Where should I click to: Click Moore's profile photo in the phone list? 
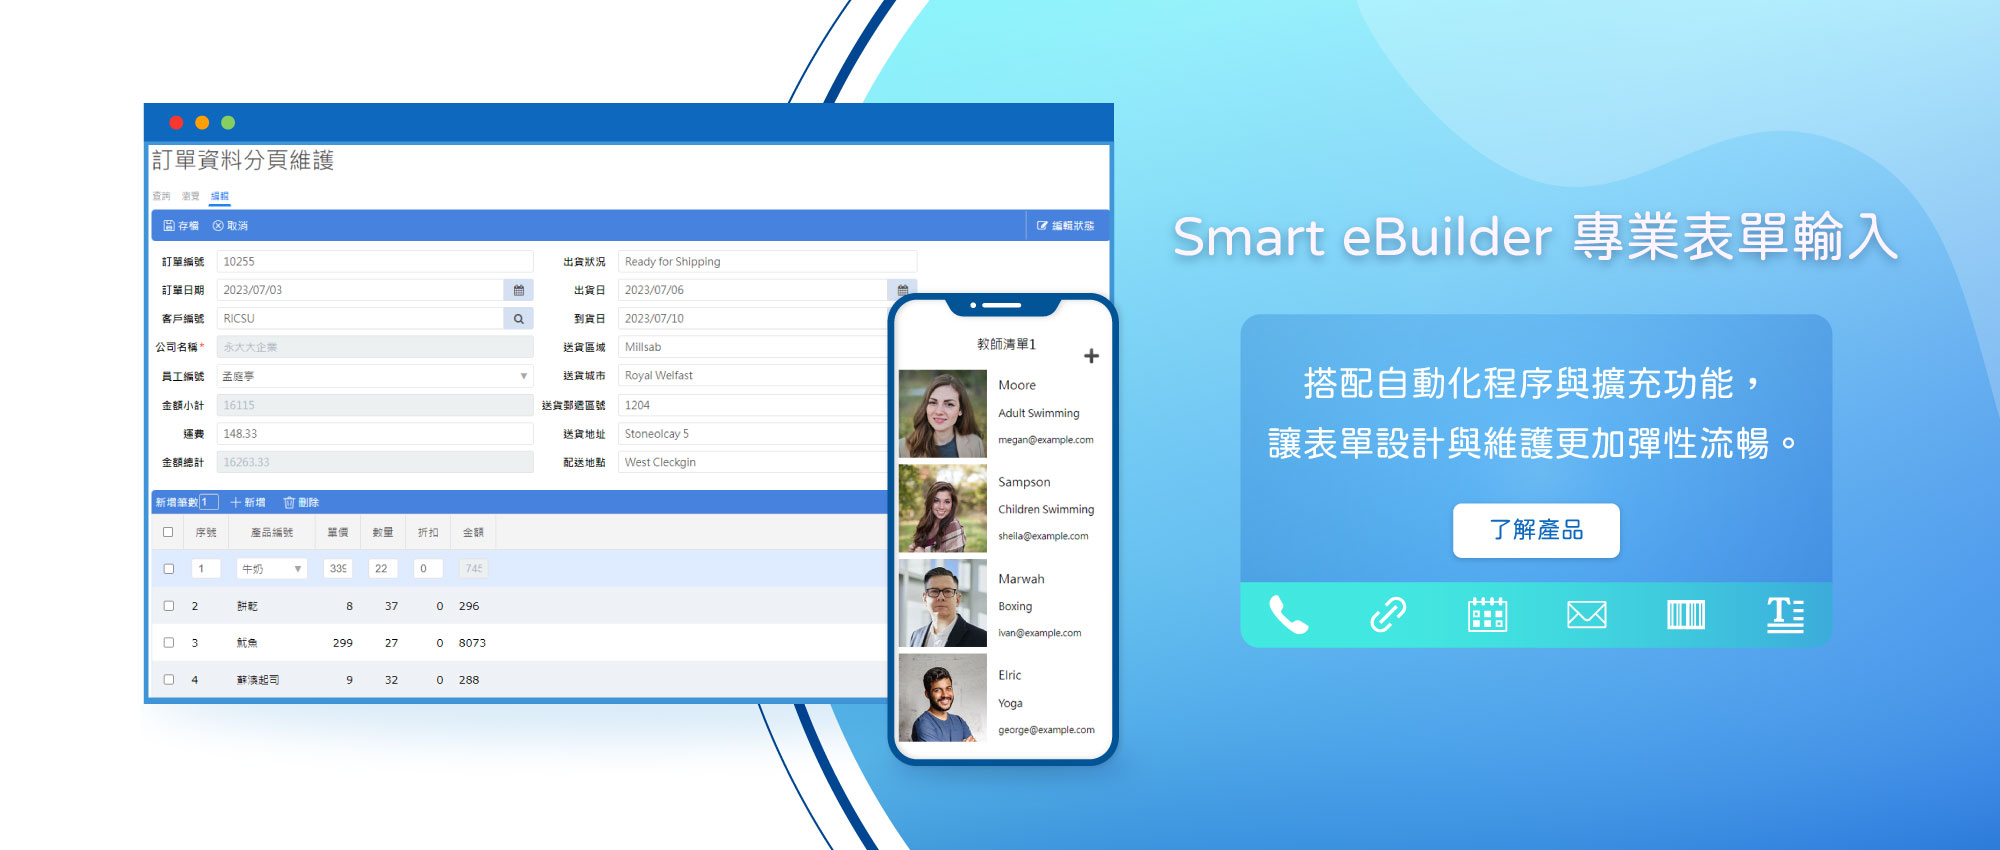[x=942, y=413]
